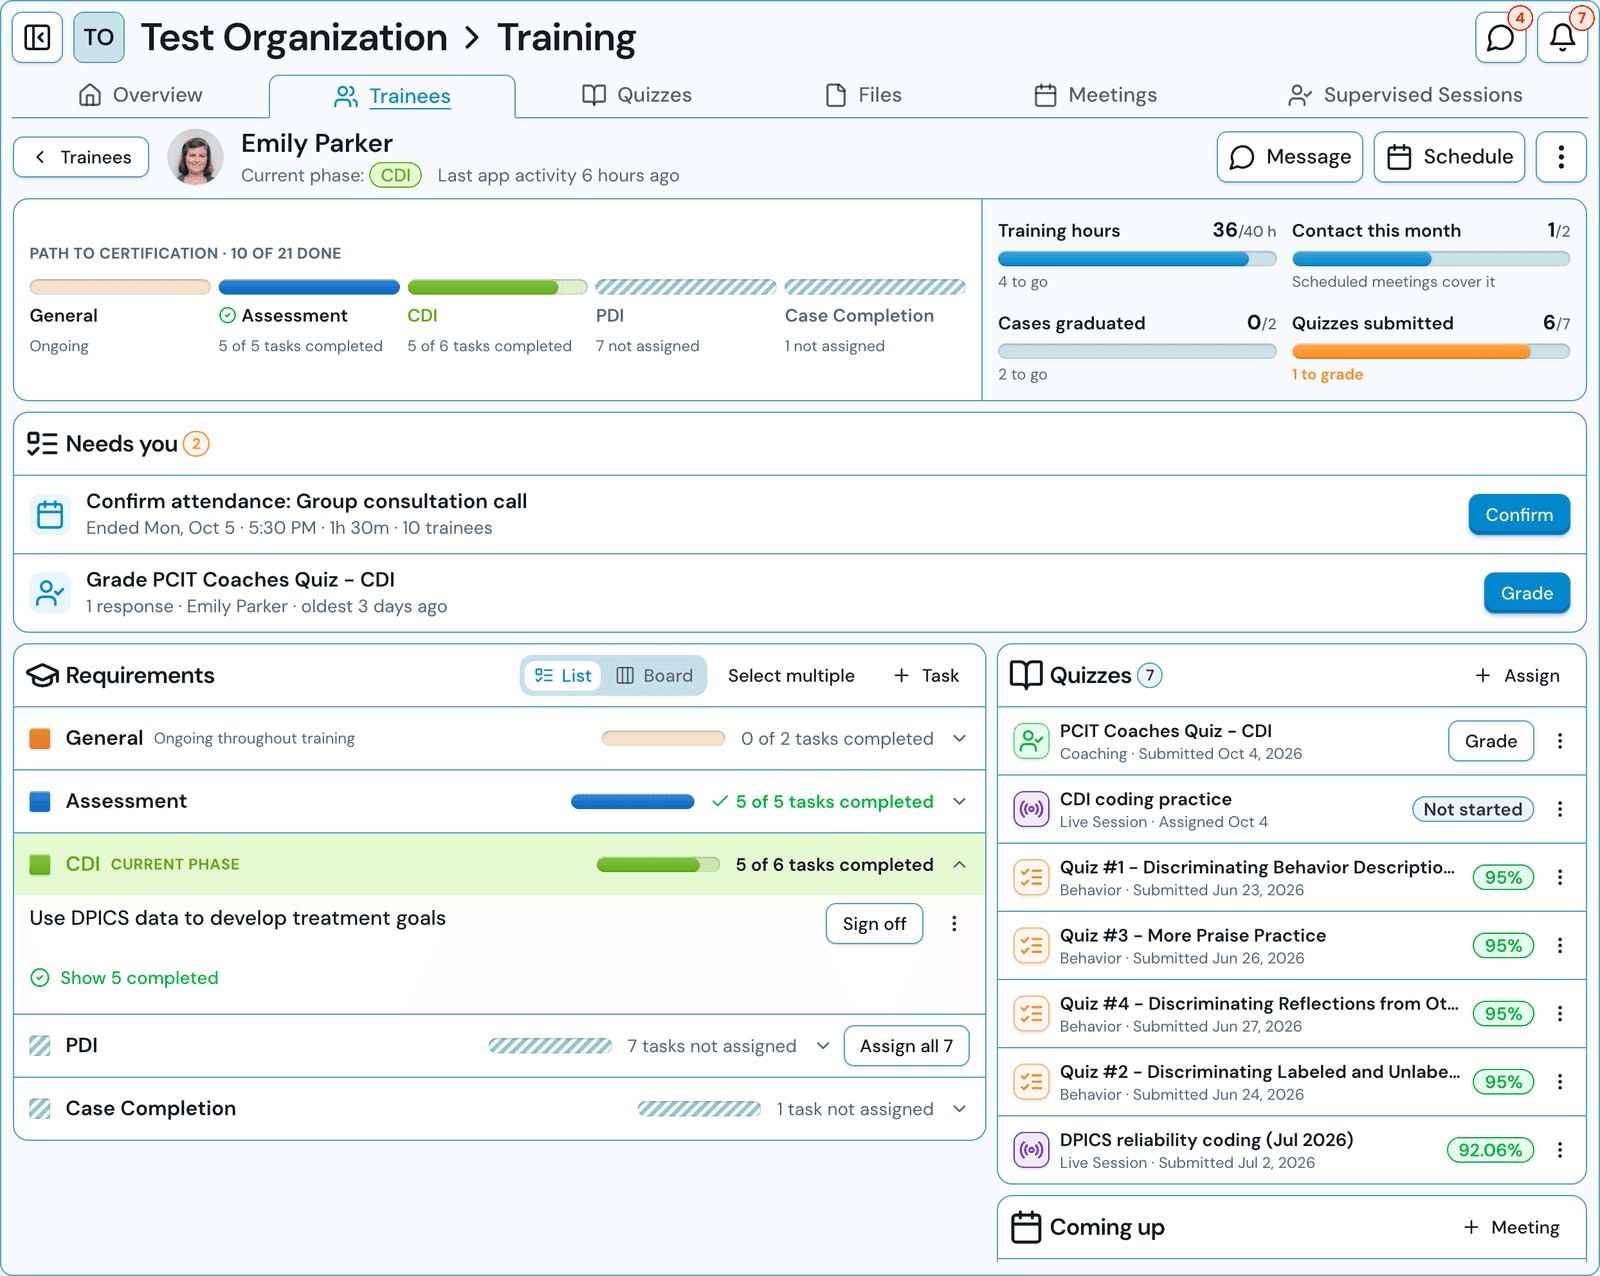This screenshot has height=1276, width=1600.
Task: Open trainee header three-dot menu
Action: (1561, 157)
